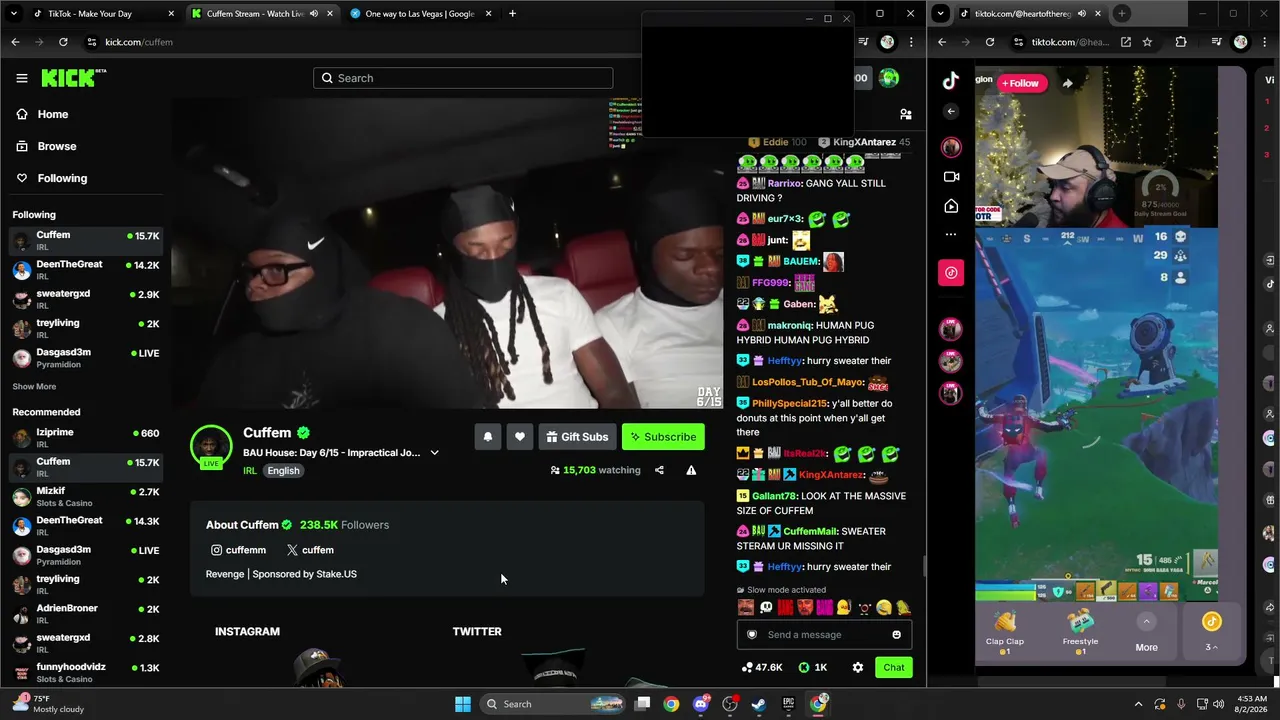Open the emote picker in chat box
This screenshot has height=720, width=1280.
[896, 635]
